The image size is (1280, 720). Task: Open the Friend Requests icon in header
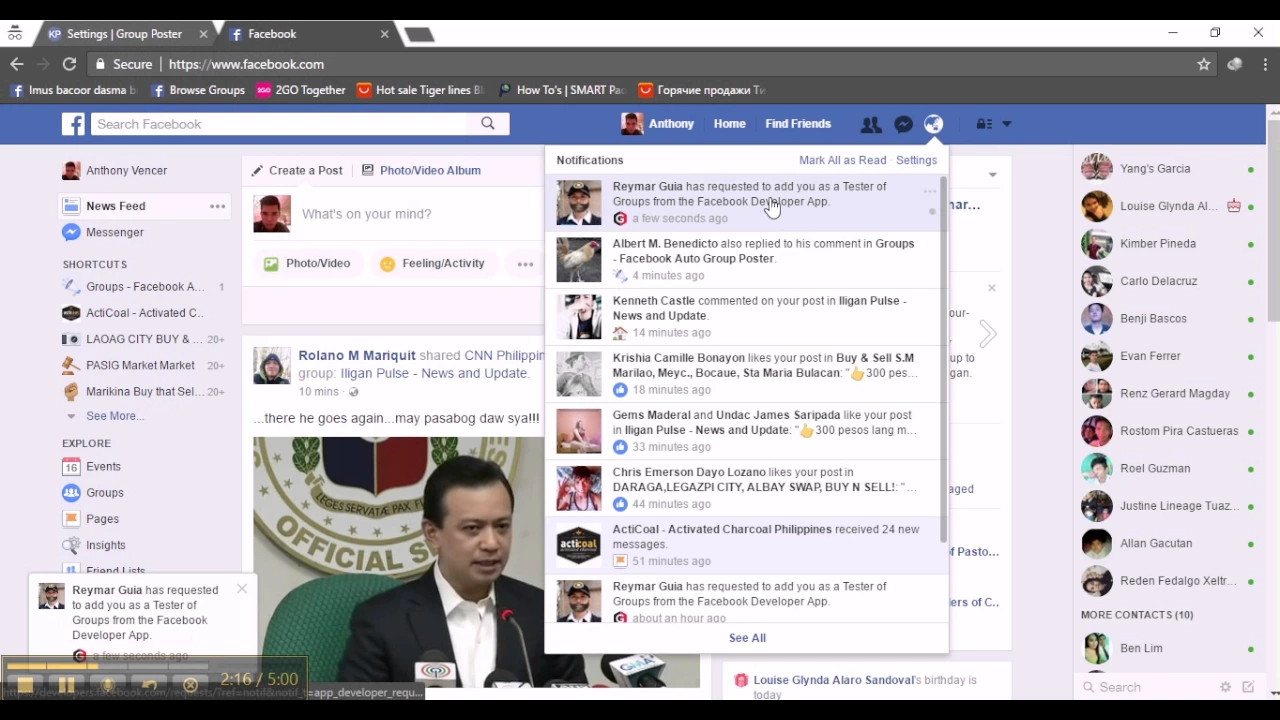871,124
